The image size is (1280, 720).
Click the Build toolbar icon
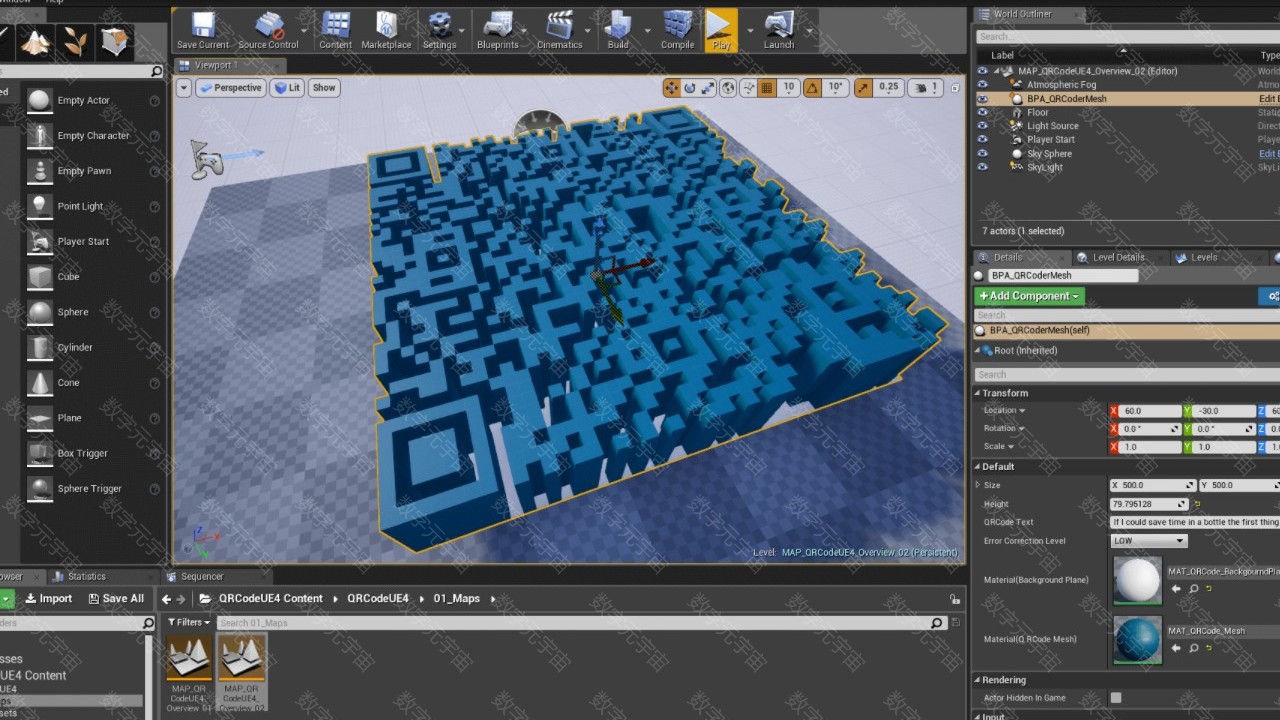pos(618,30)
